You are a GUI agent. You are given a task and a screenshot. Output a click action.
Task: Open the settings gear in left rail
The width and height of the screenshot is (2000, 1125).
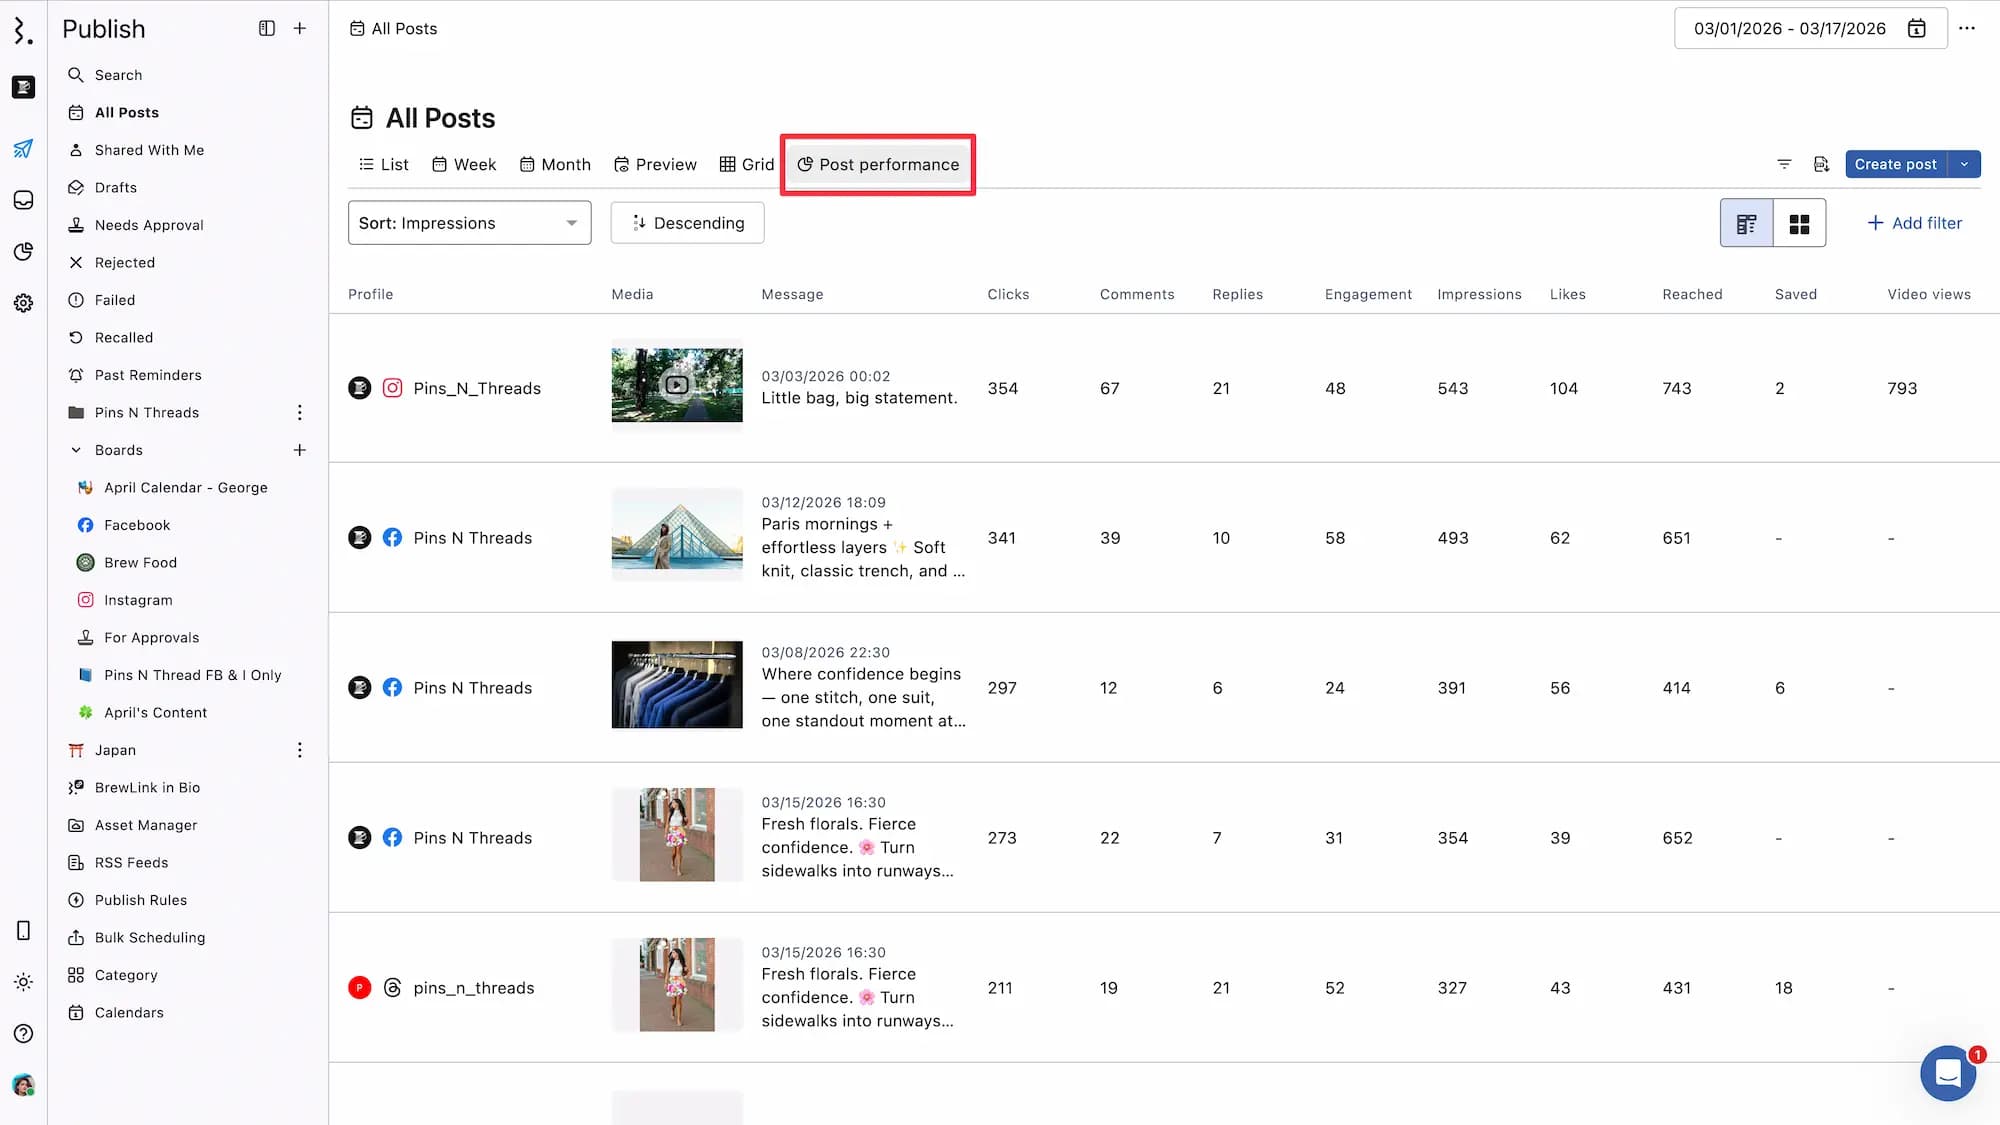[x=23, y=303]
